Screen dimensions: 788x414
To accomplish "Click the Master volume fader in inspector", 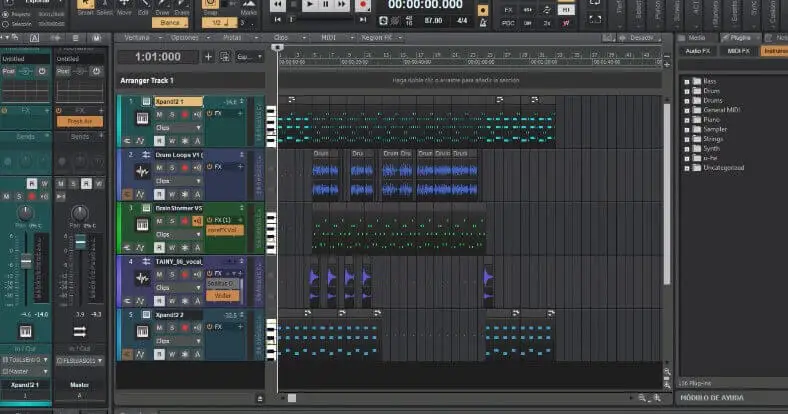I will coord(80,243).
